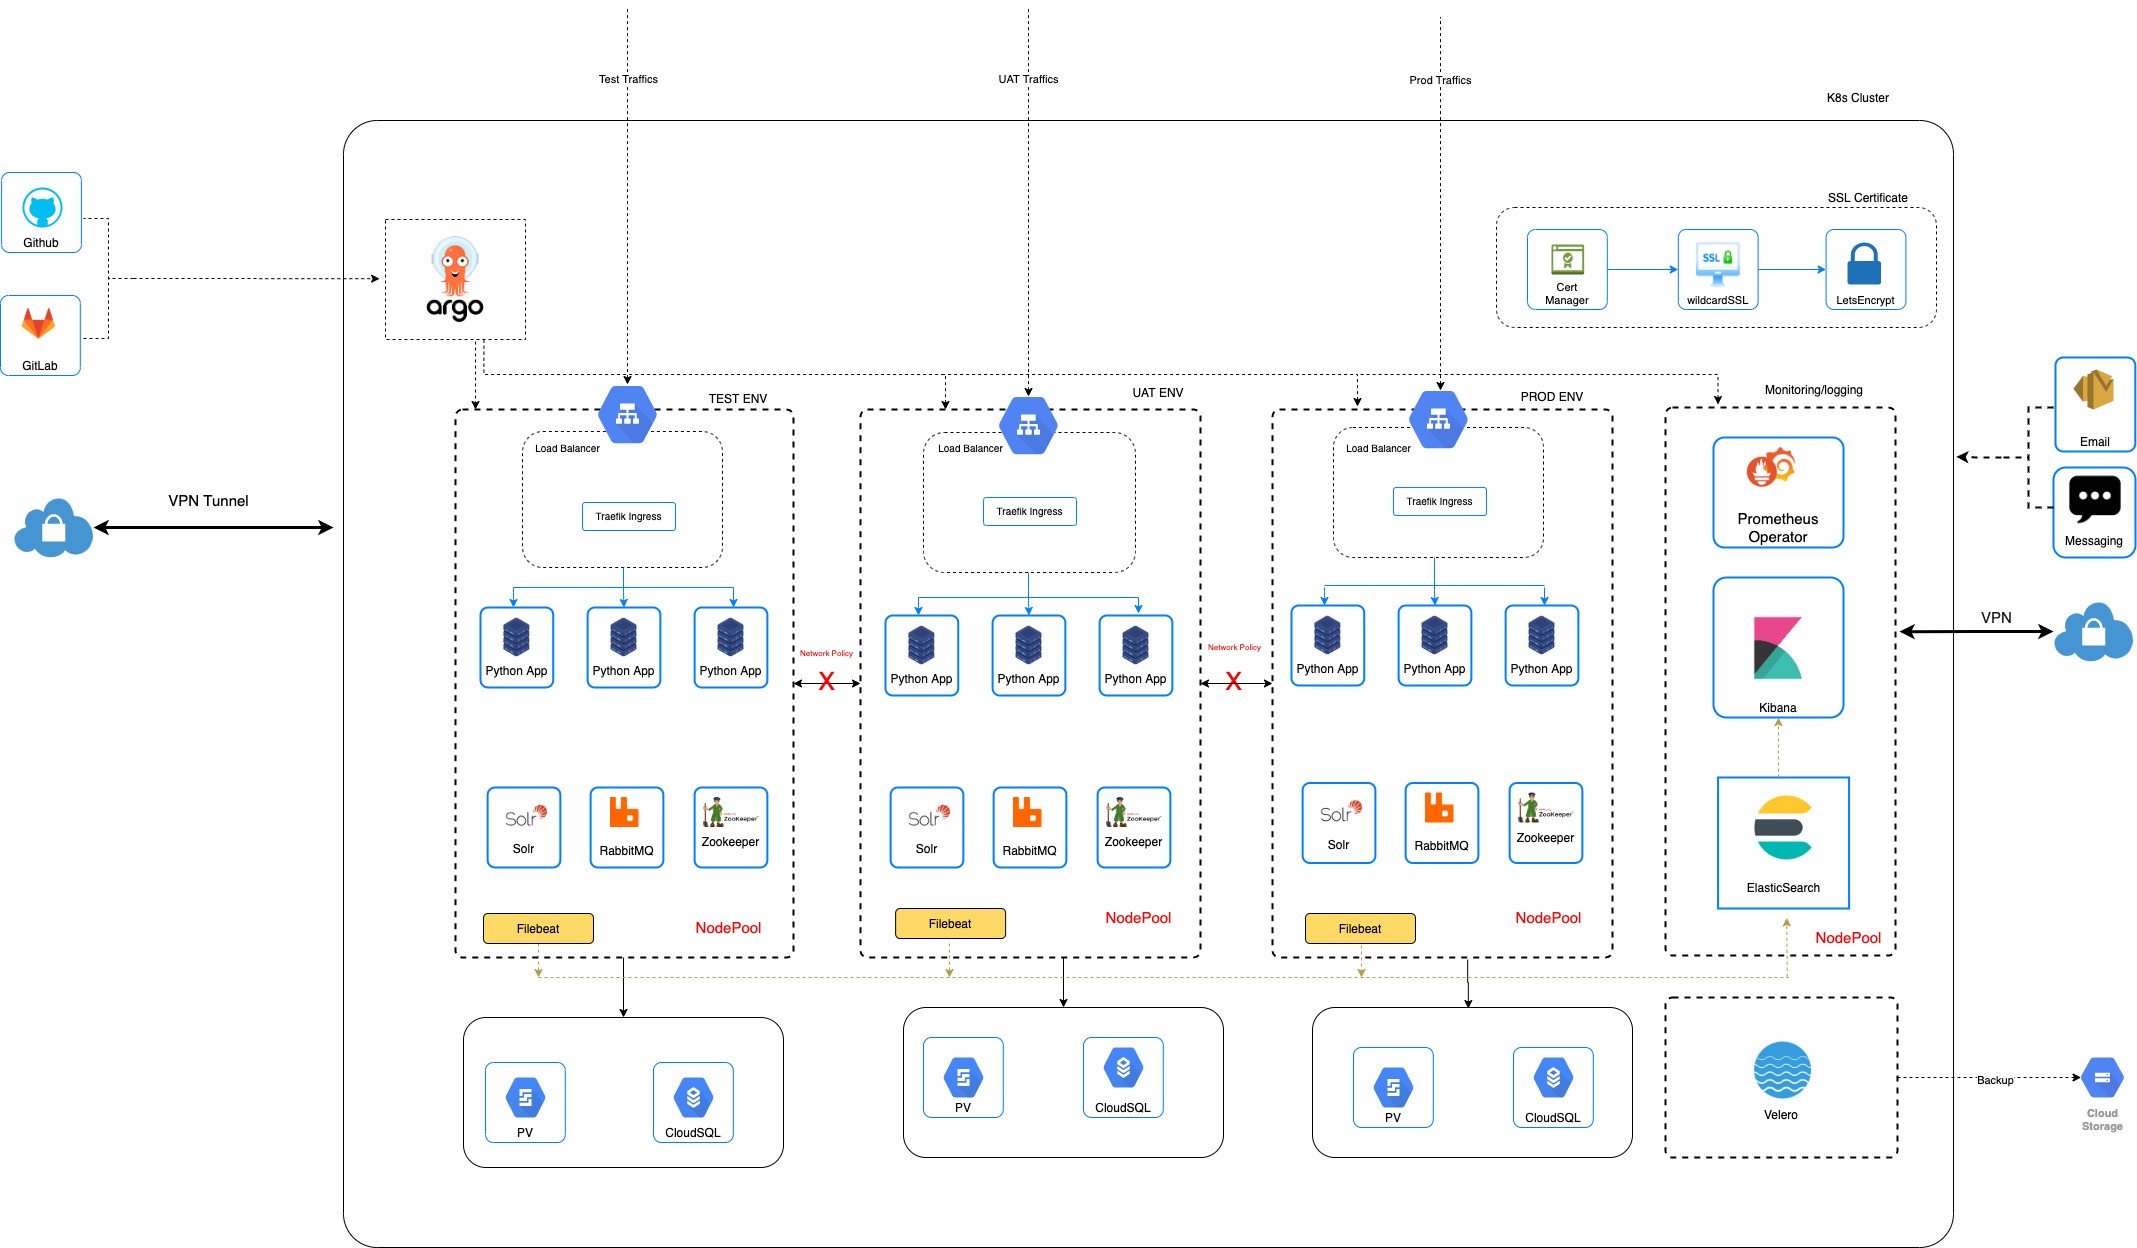Image resolution: width=2137 pixels, height=1248 pixels.
Task: Select the Email icon box
Action: [2094, 403]
